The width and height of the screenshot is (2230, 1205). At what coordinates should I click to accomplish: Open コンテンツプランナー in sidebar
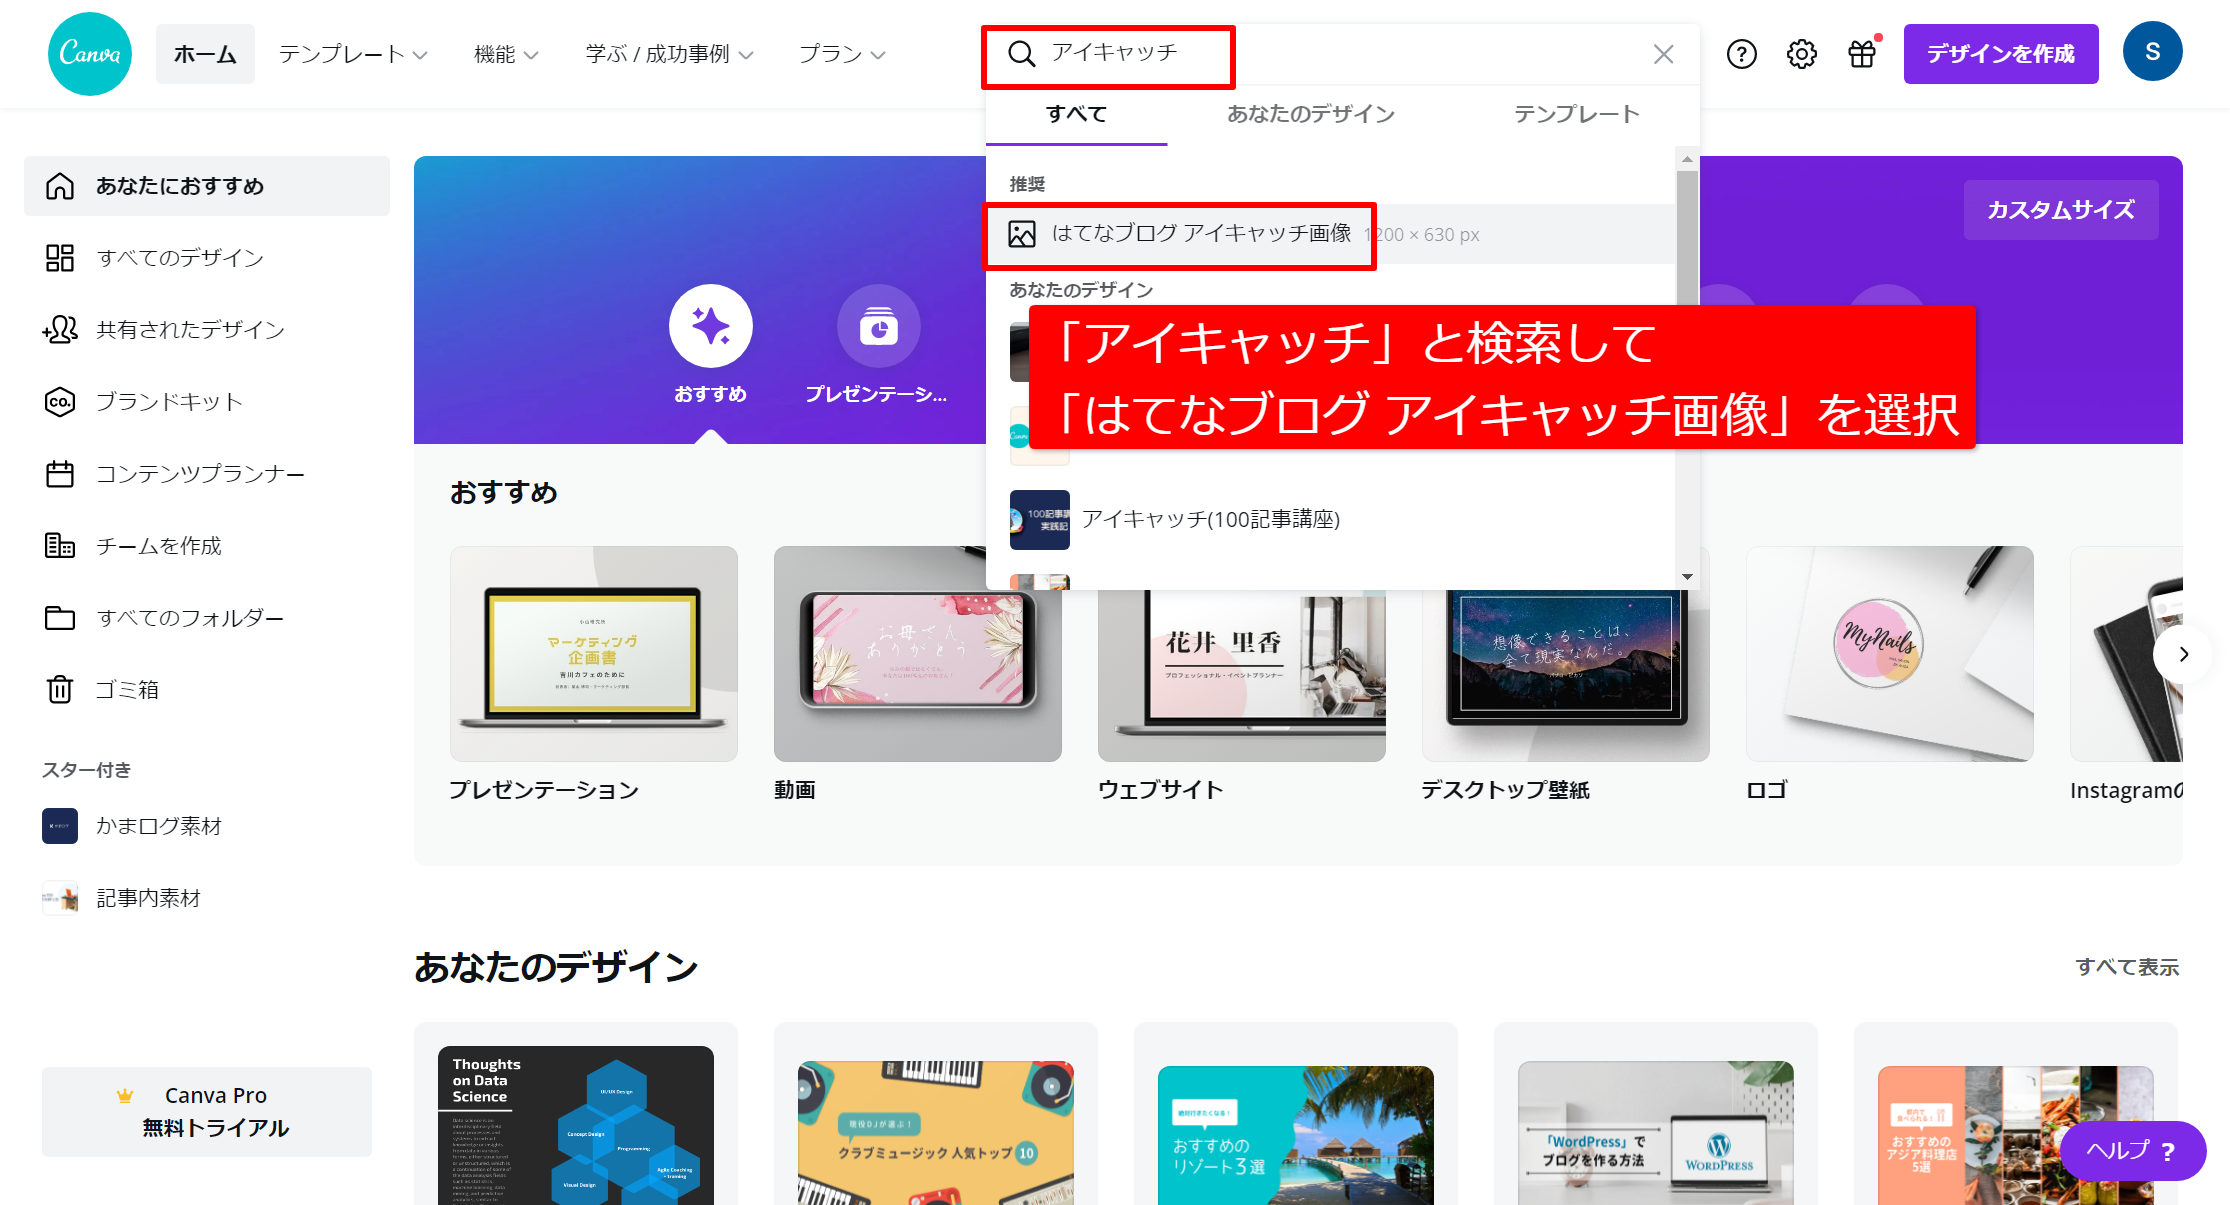point(207,474)
